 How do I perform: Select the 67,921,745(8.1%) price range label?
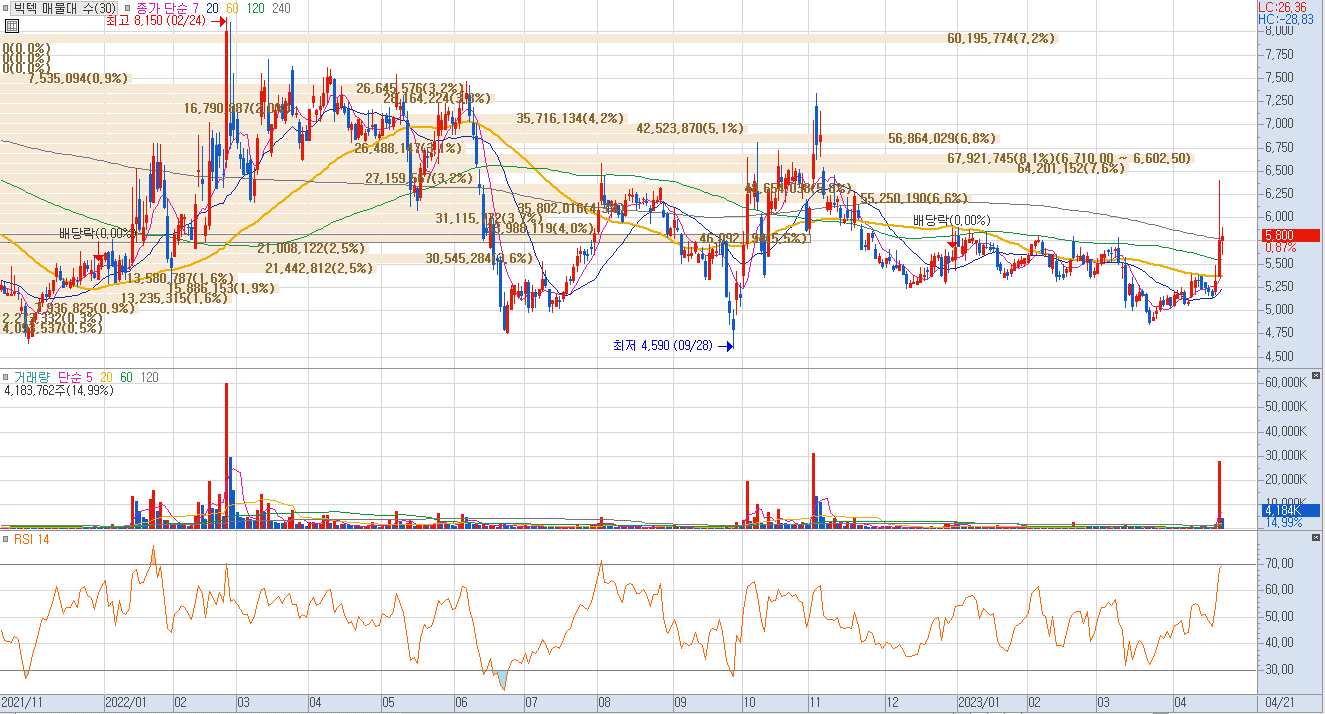1069,158
